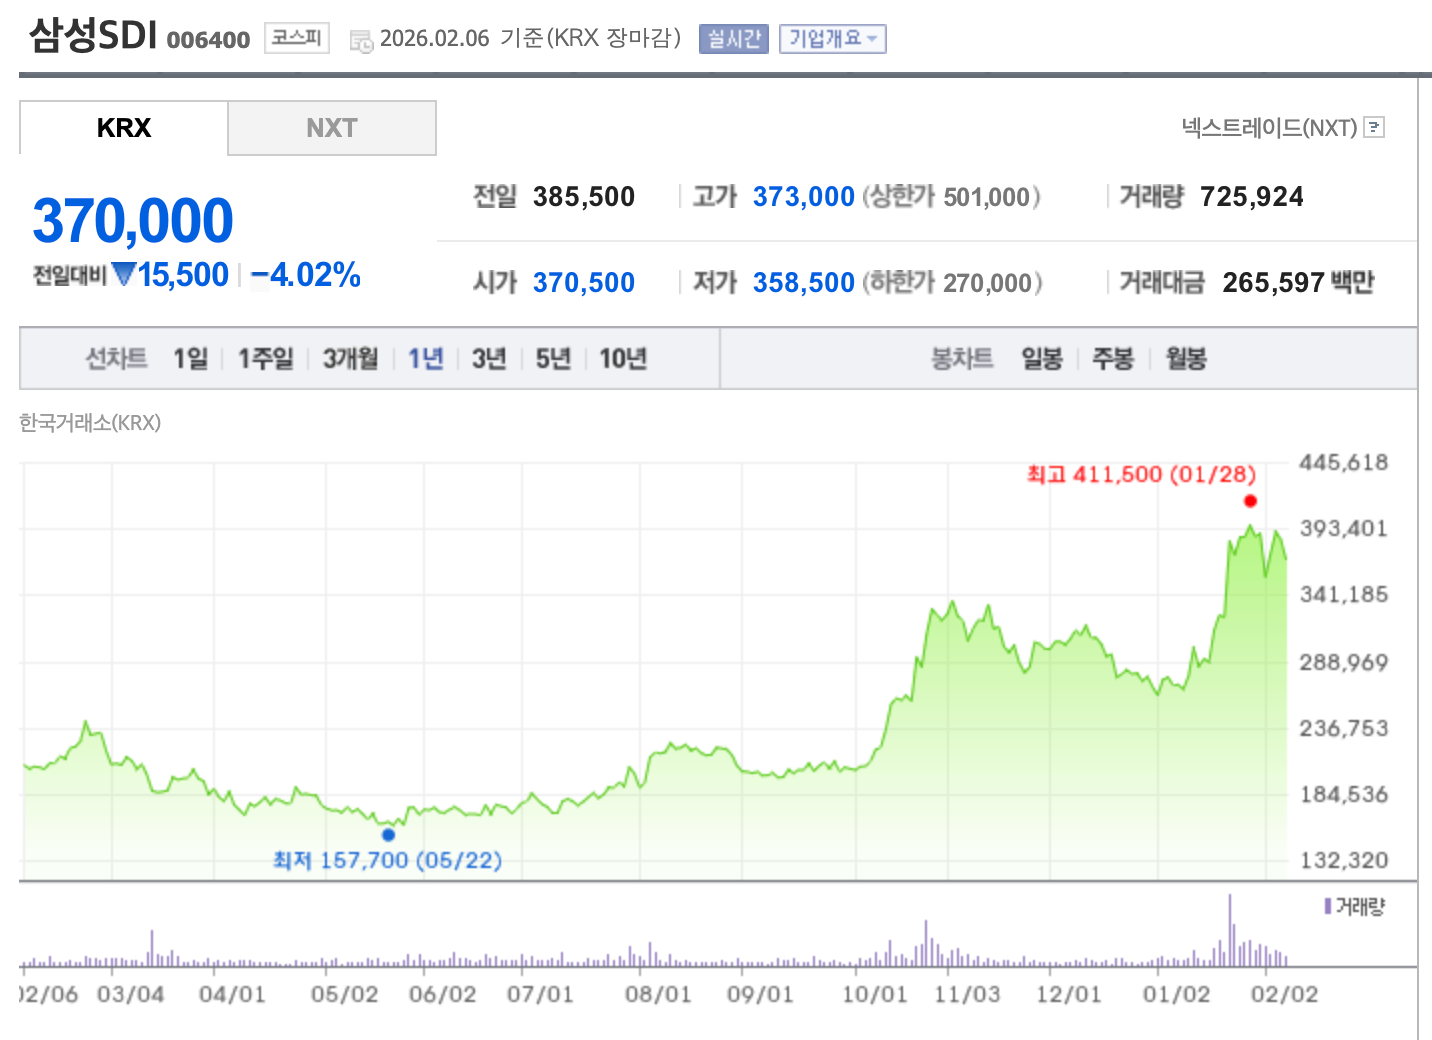The height and width of the screenshot is (1040, 1432).
Task: Click the calendar clock icon beside the date
Action: point(361,41)
